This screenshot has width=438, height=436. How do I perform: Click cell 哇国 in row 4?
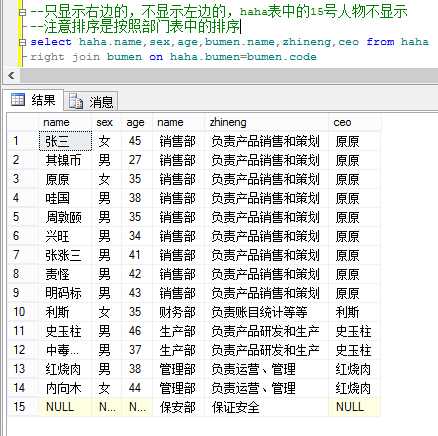pos(65,198)
